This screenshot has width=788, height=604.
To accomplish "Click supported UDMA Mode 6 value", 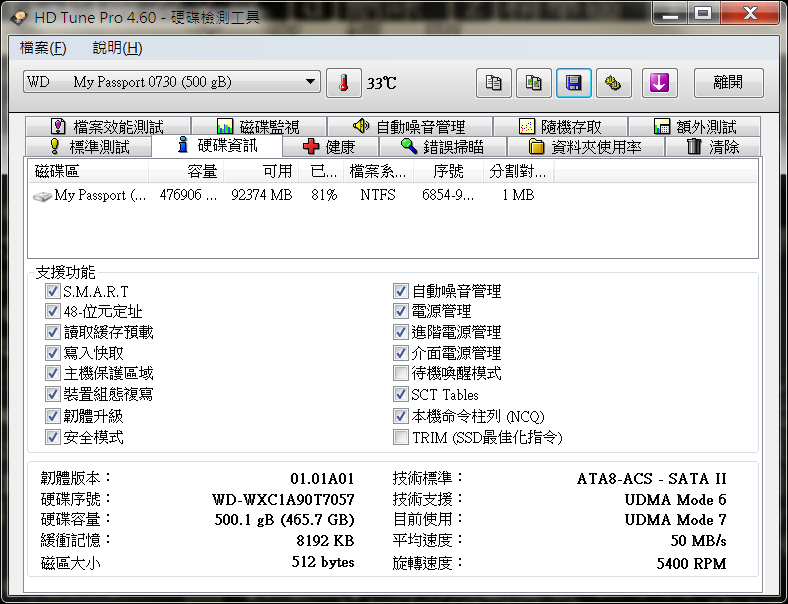I will [675, 499].
